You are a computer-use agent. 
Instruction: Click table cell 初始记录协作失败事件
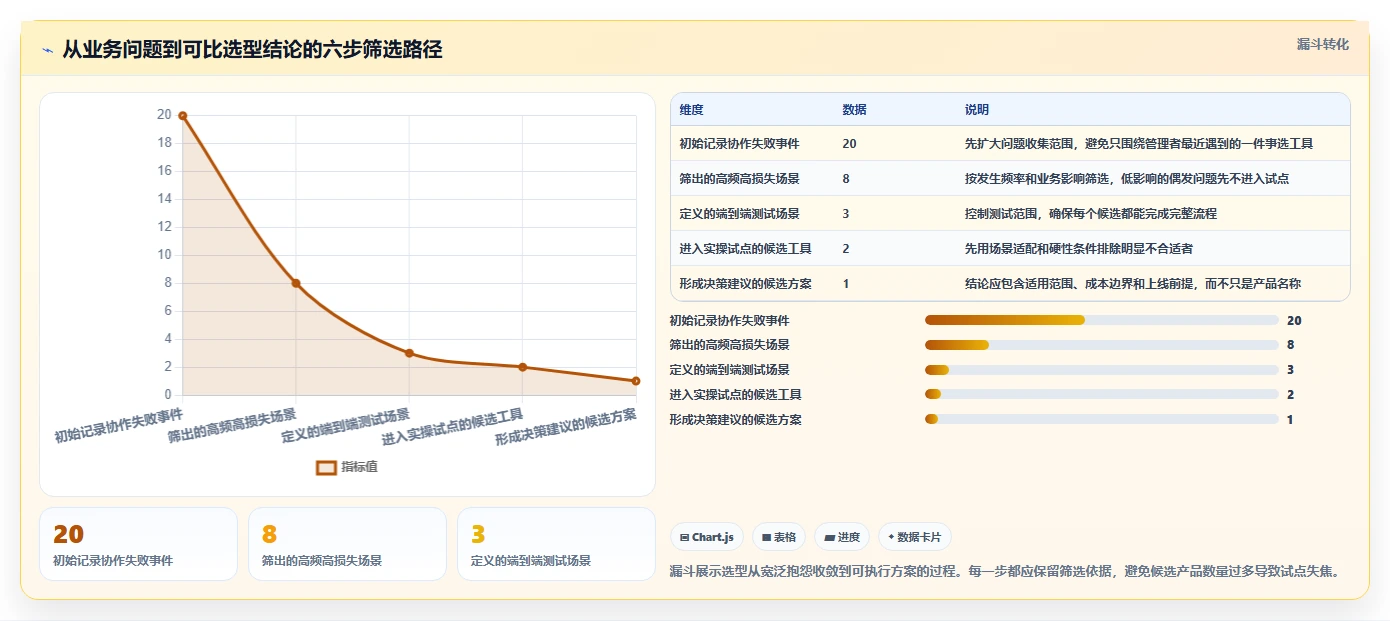(739, 144)
